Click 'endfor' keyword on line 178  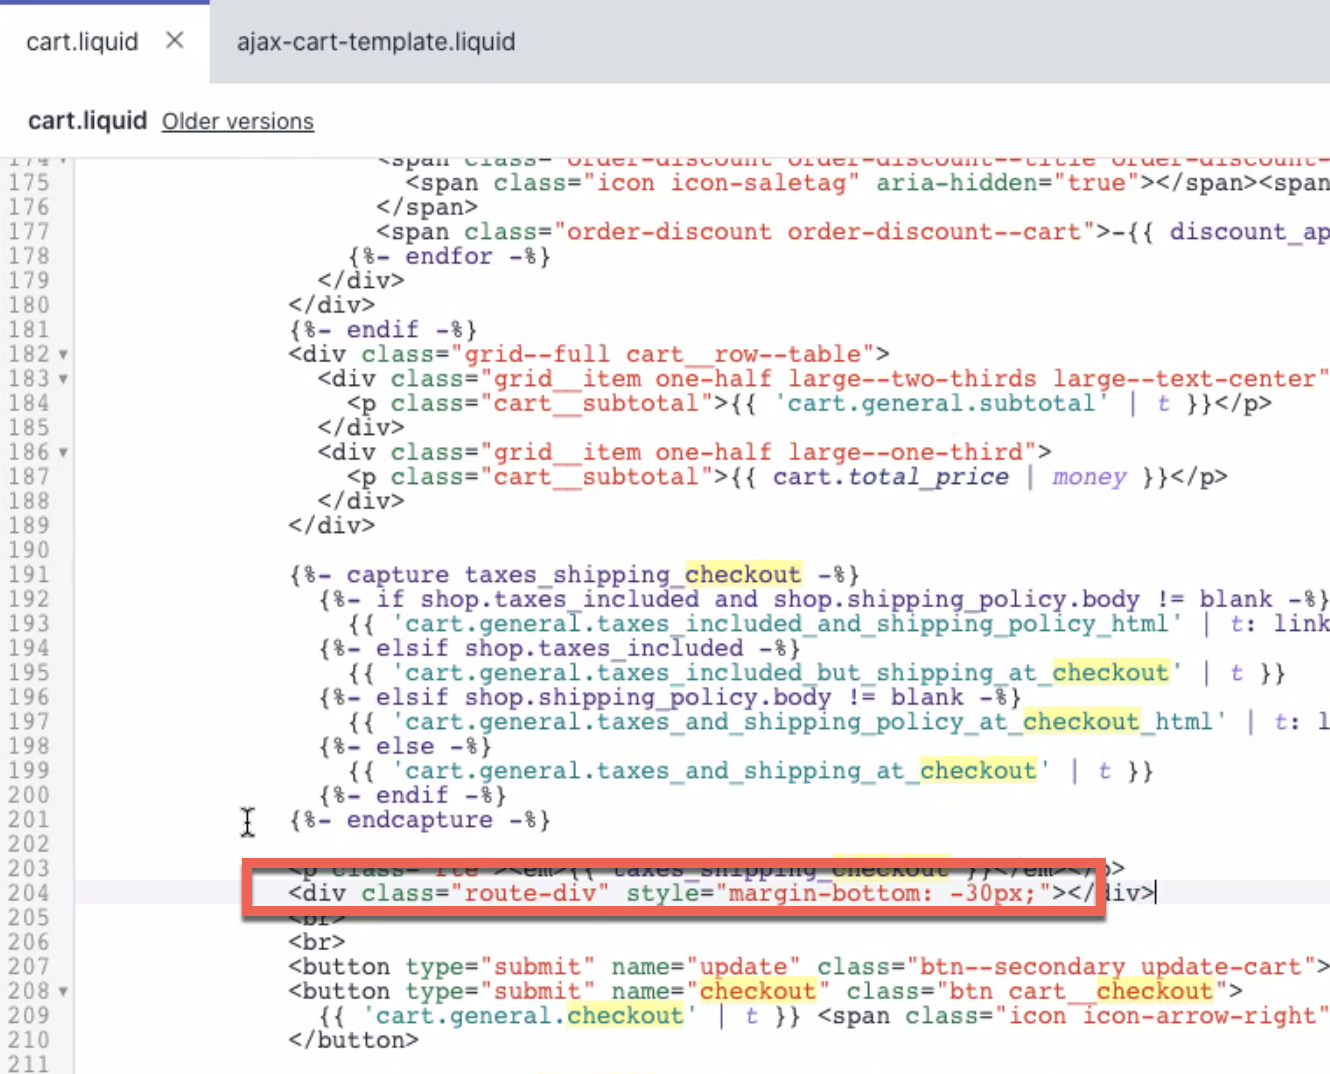pyautogui.click(x=449, y=256)
